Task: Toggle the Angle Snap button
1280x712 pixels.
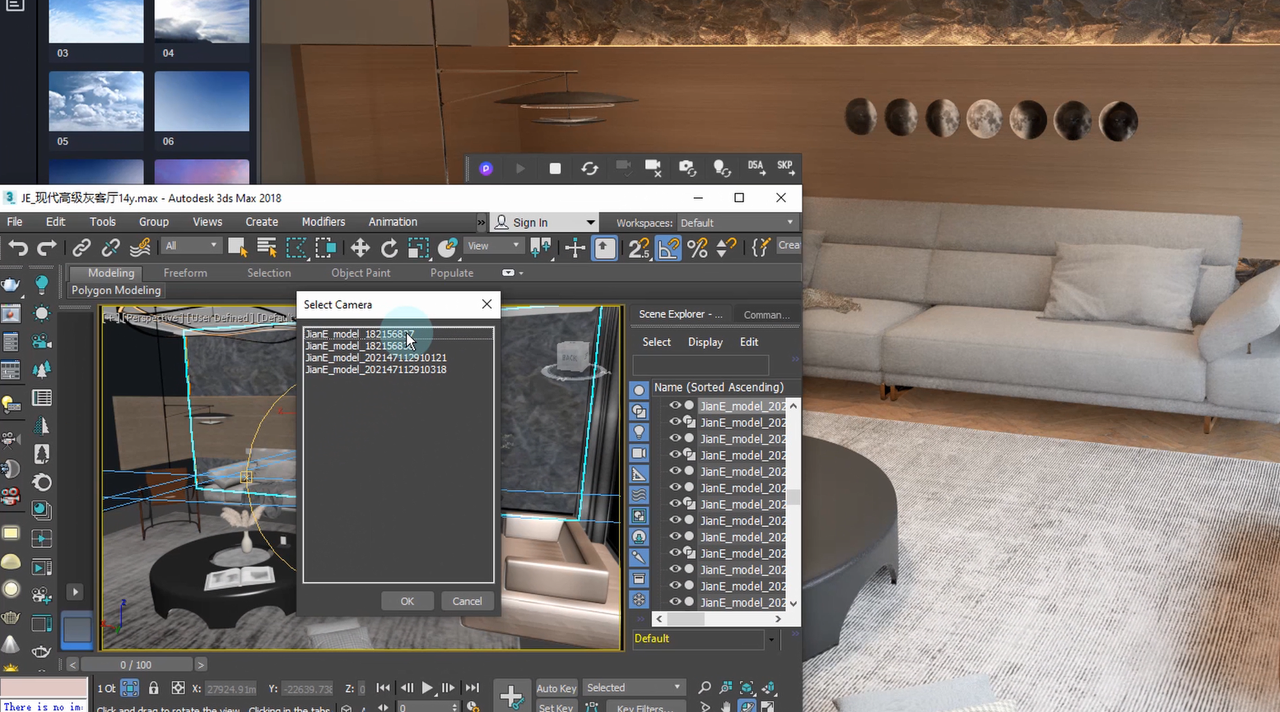Action: point(668,248)
